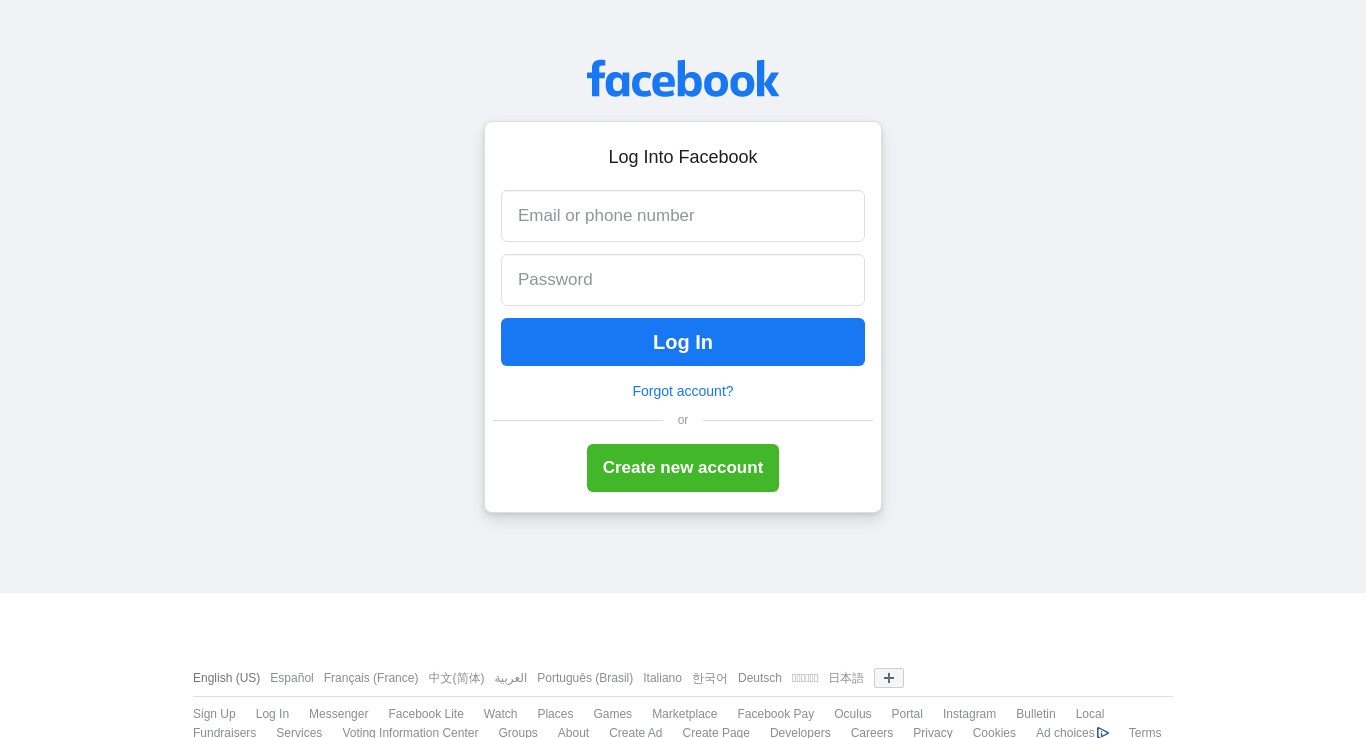This screenshot has height=738, width=1366.
Task: Click the blue Log In button
Action: point(683,342)
